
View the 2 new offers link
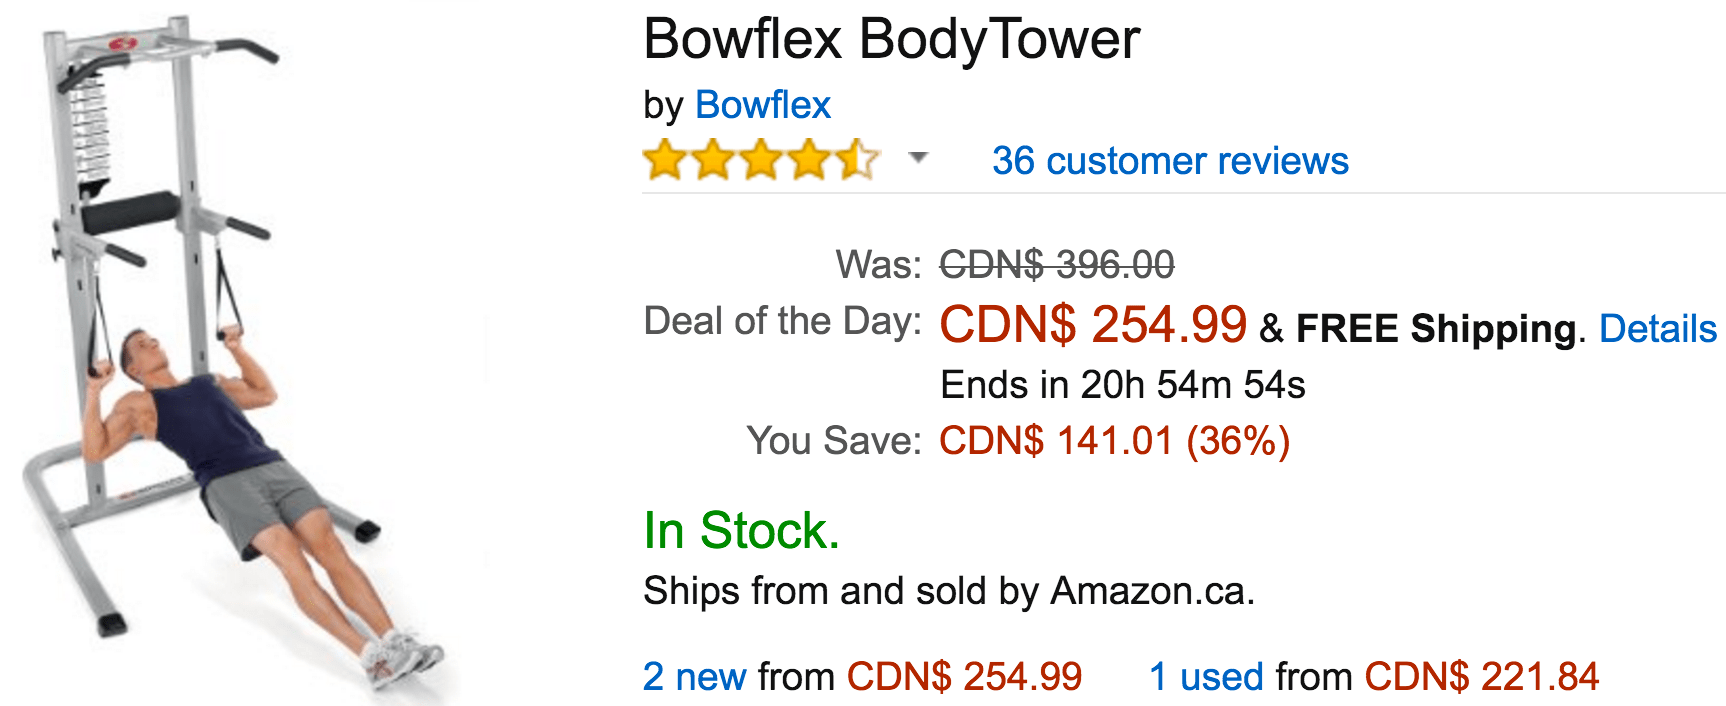[x=694, y=677]
